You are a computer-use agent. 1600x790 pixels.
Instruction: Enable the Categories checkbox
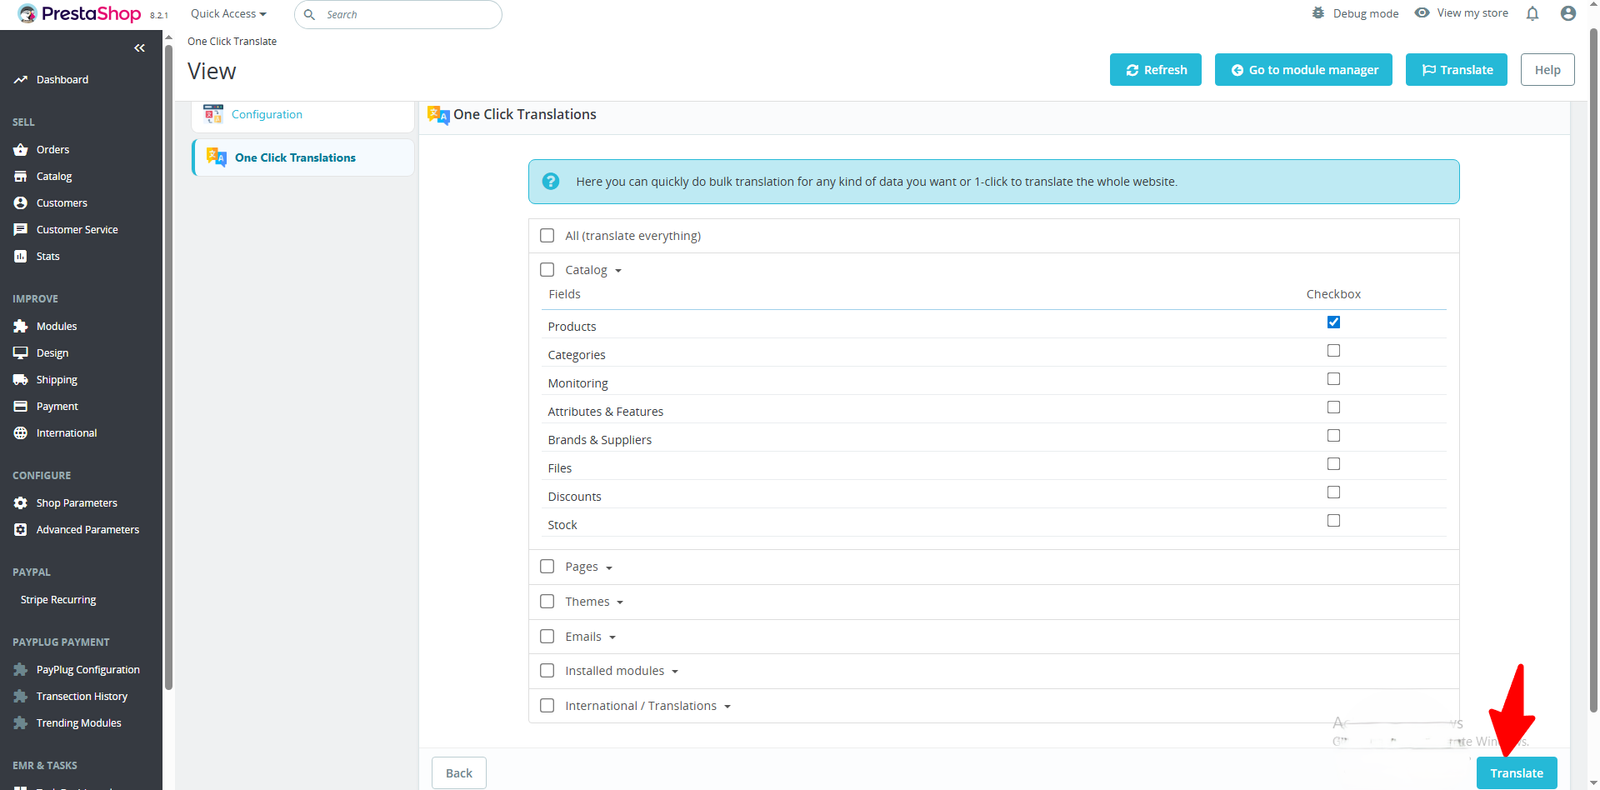(1333, 351)
